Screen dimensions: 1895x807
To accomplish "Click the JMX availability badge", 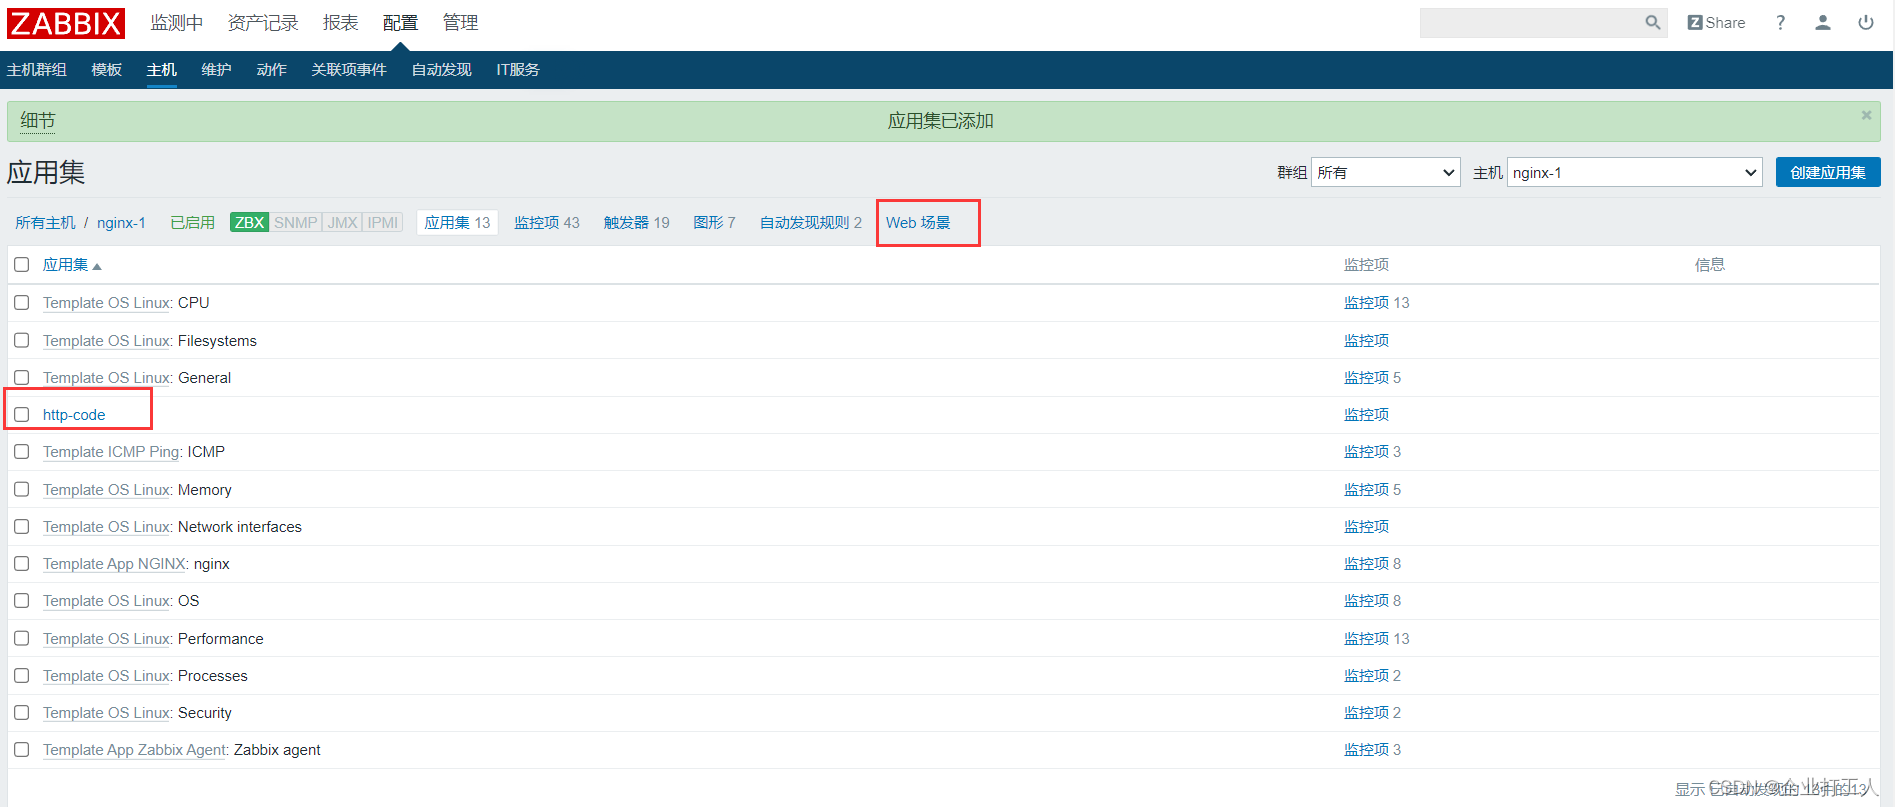I will [x=343, y=223].
